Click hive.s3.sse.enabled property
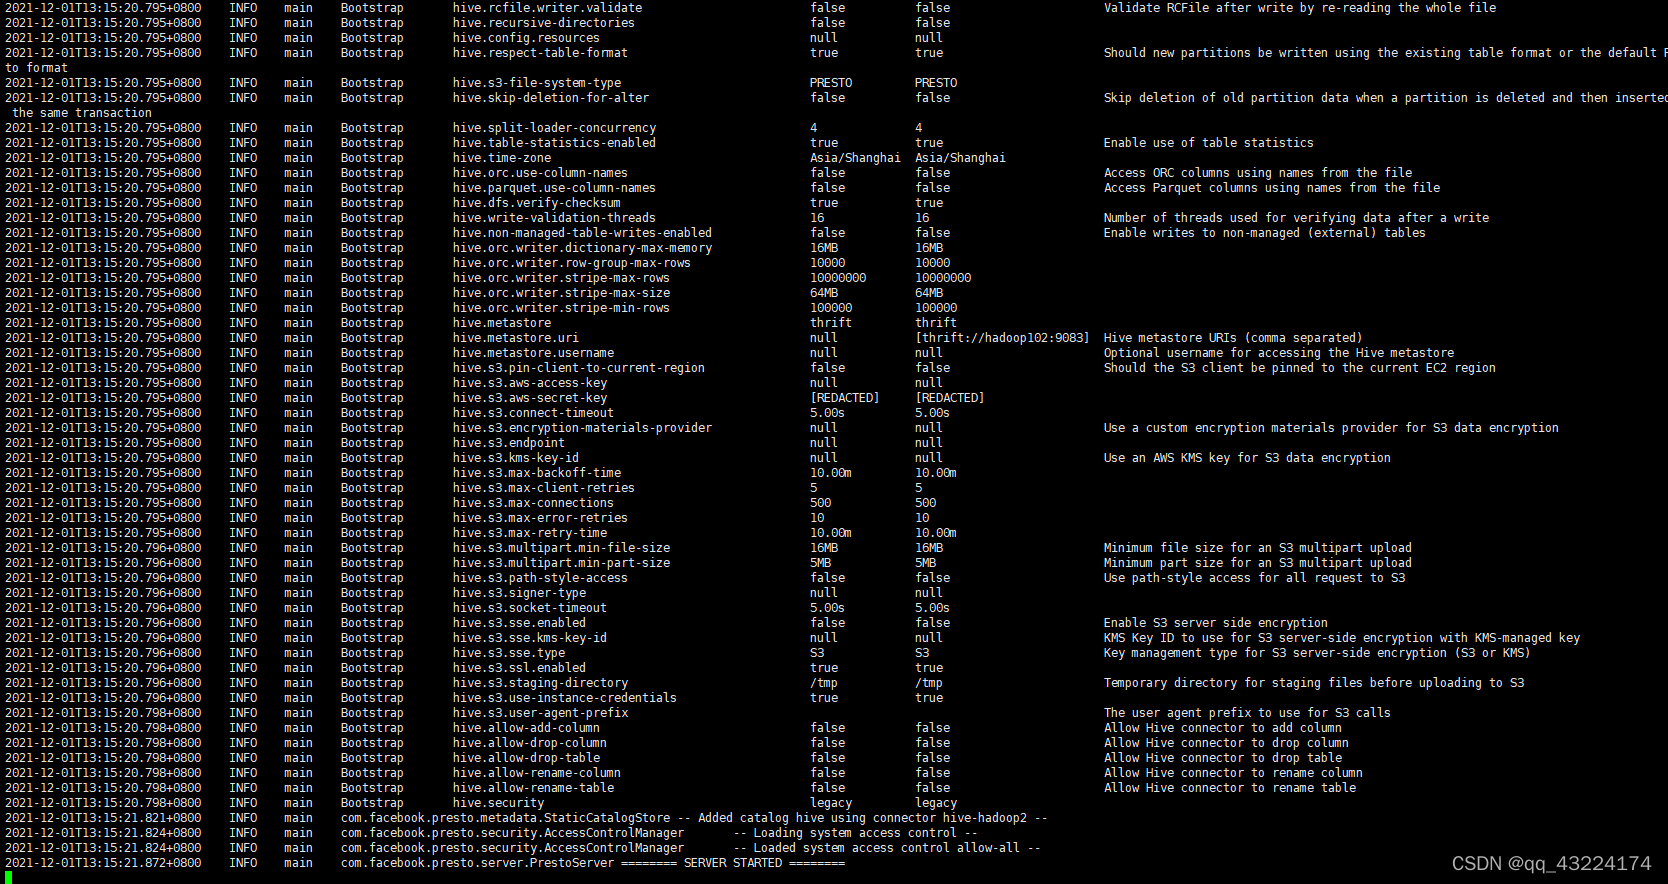Screen dimensions: 1668x884 (x=519, y=623)
